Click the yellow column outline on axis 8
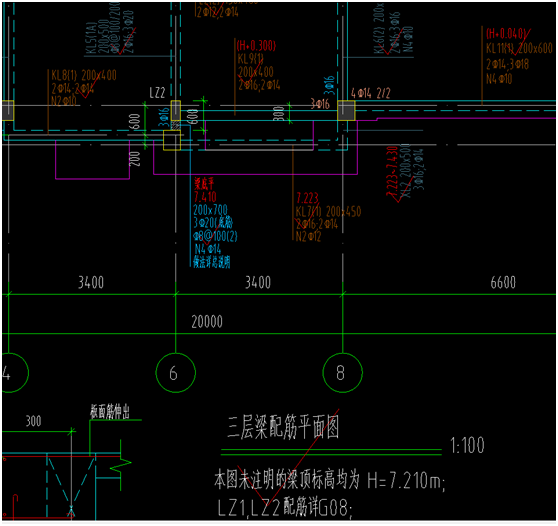Image resolution: width=558 pixels, height=526 pixels. pos(346,110)
